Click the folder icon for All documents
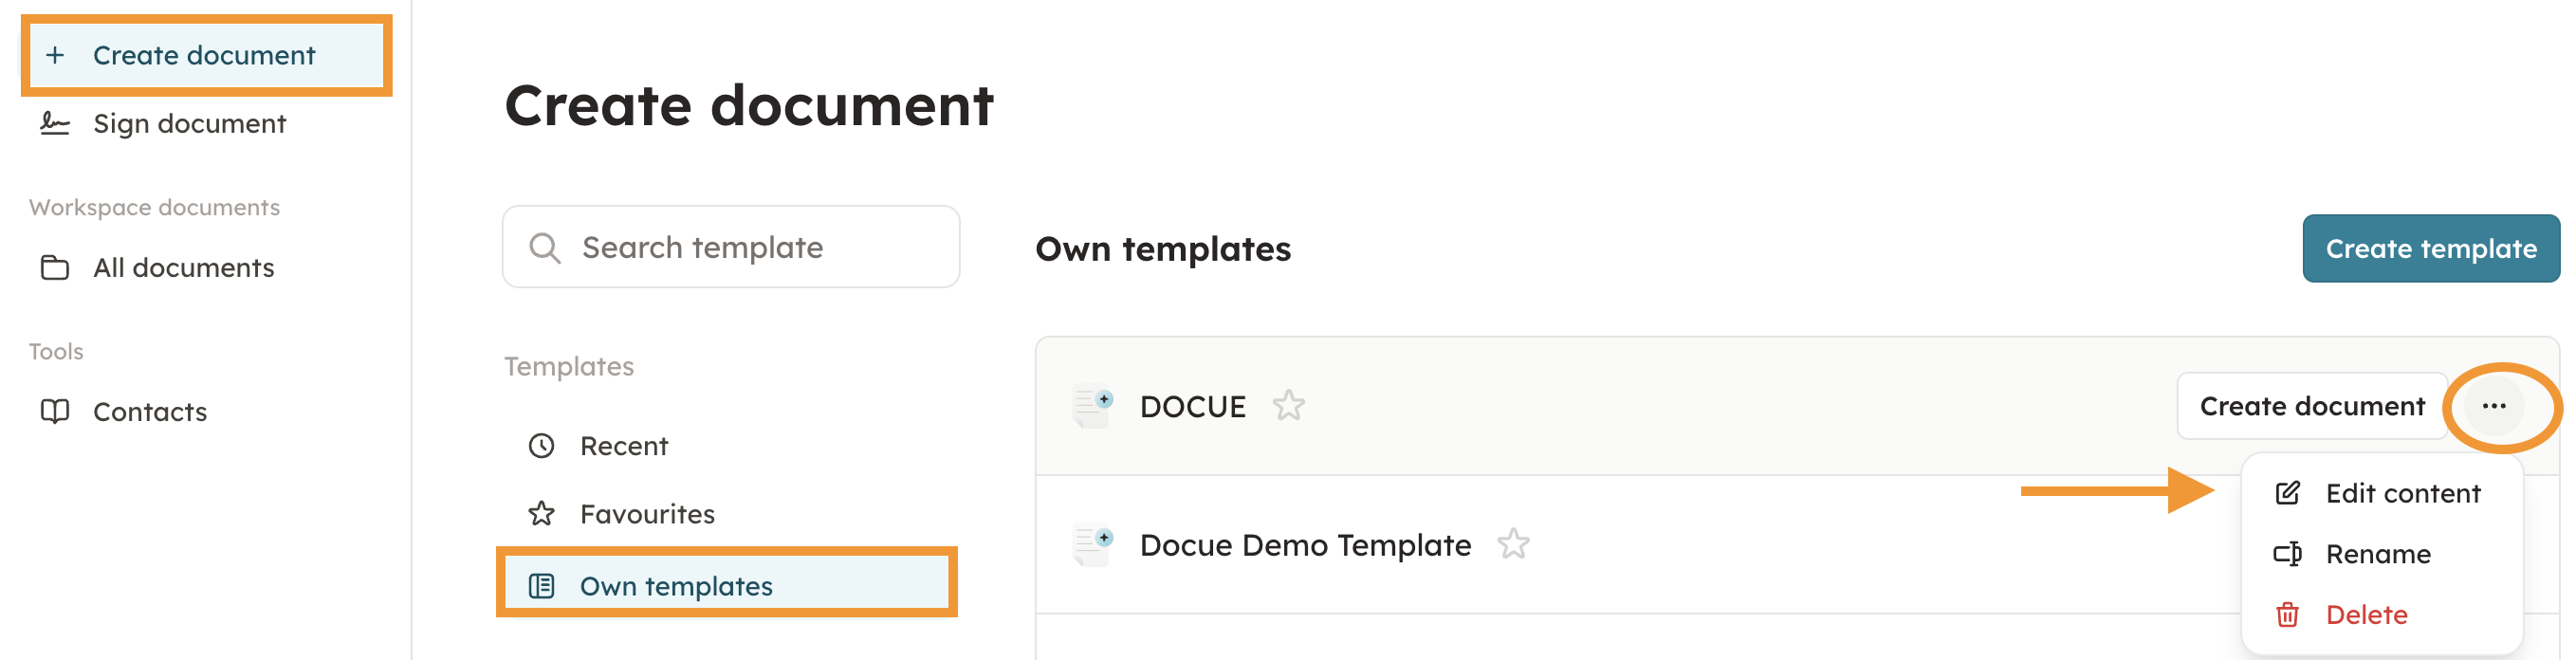Screen dimensions: 2576x660 pyautogui.click(x=54, y=268)
